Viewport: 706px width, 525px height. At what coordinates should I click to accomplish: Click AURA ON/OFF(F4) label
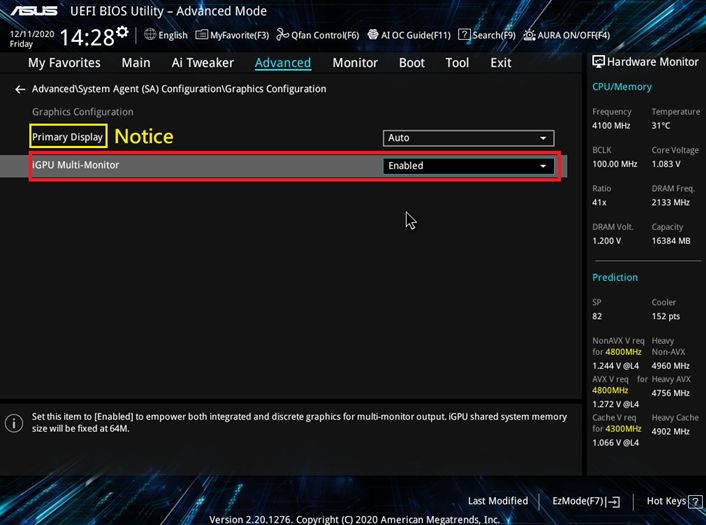(574, 35)
